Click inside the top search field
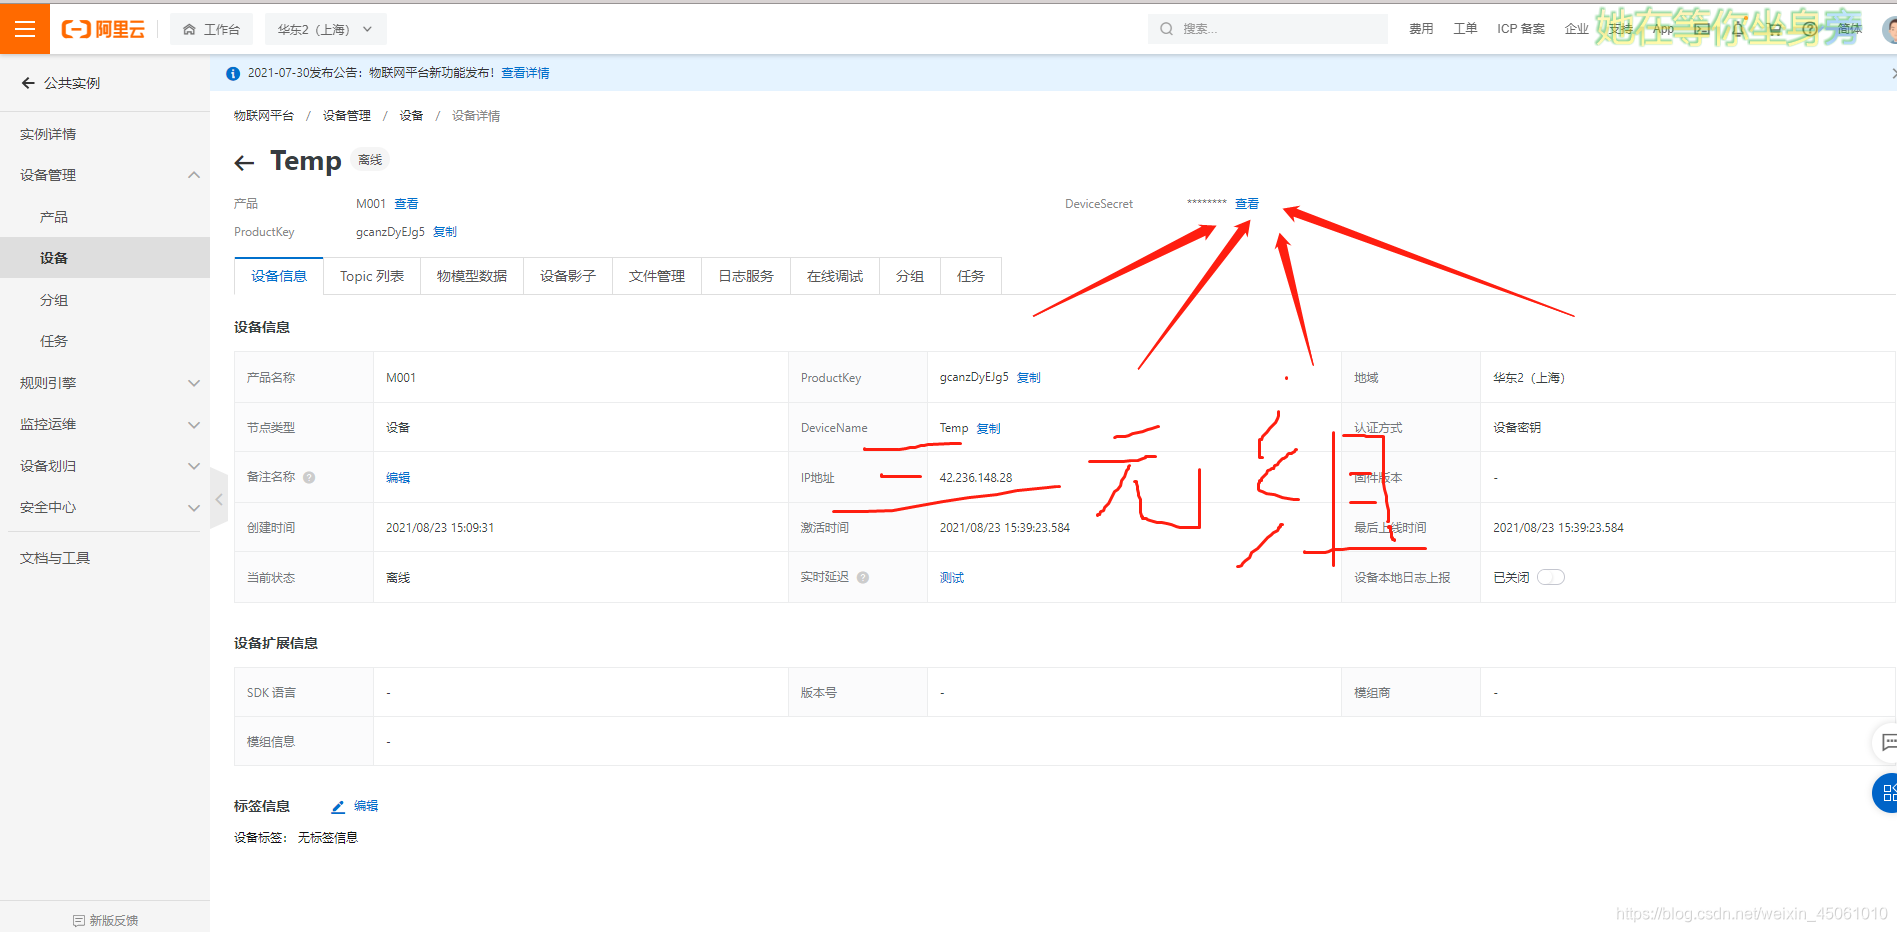The image size is (1897, 932). coord(1270,28)
